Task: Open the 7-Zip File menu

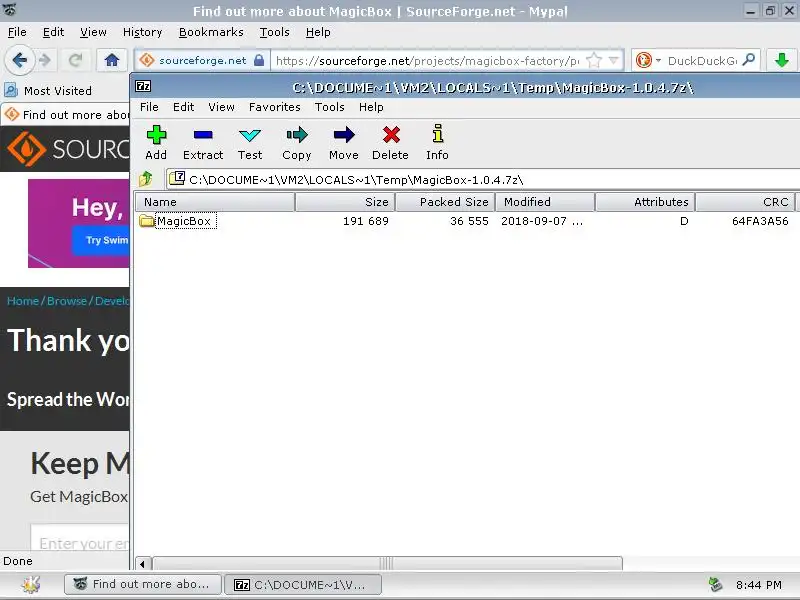Action: (149, 107)
